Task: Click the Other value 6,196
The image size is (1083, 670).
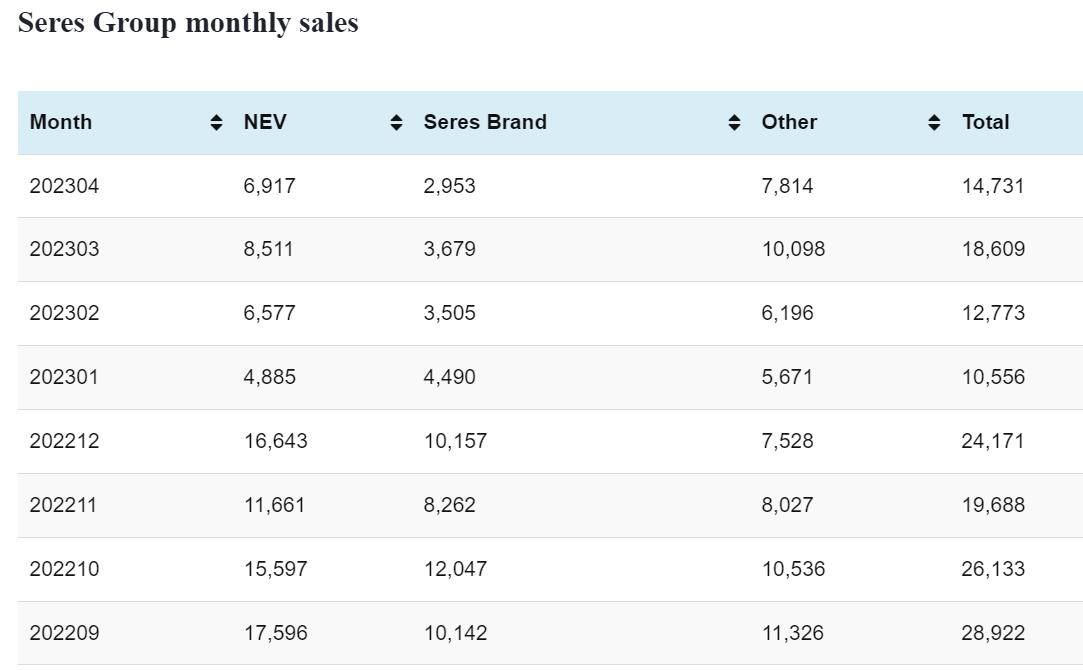Action: pyautogui.click(x=787, y=313)
